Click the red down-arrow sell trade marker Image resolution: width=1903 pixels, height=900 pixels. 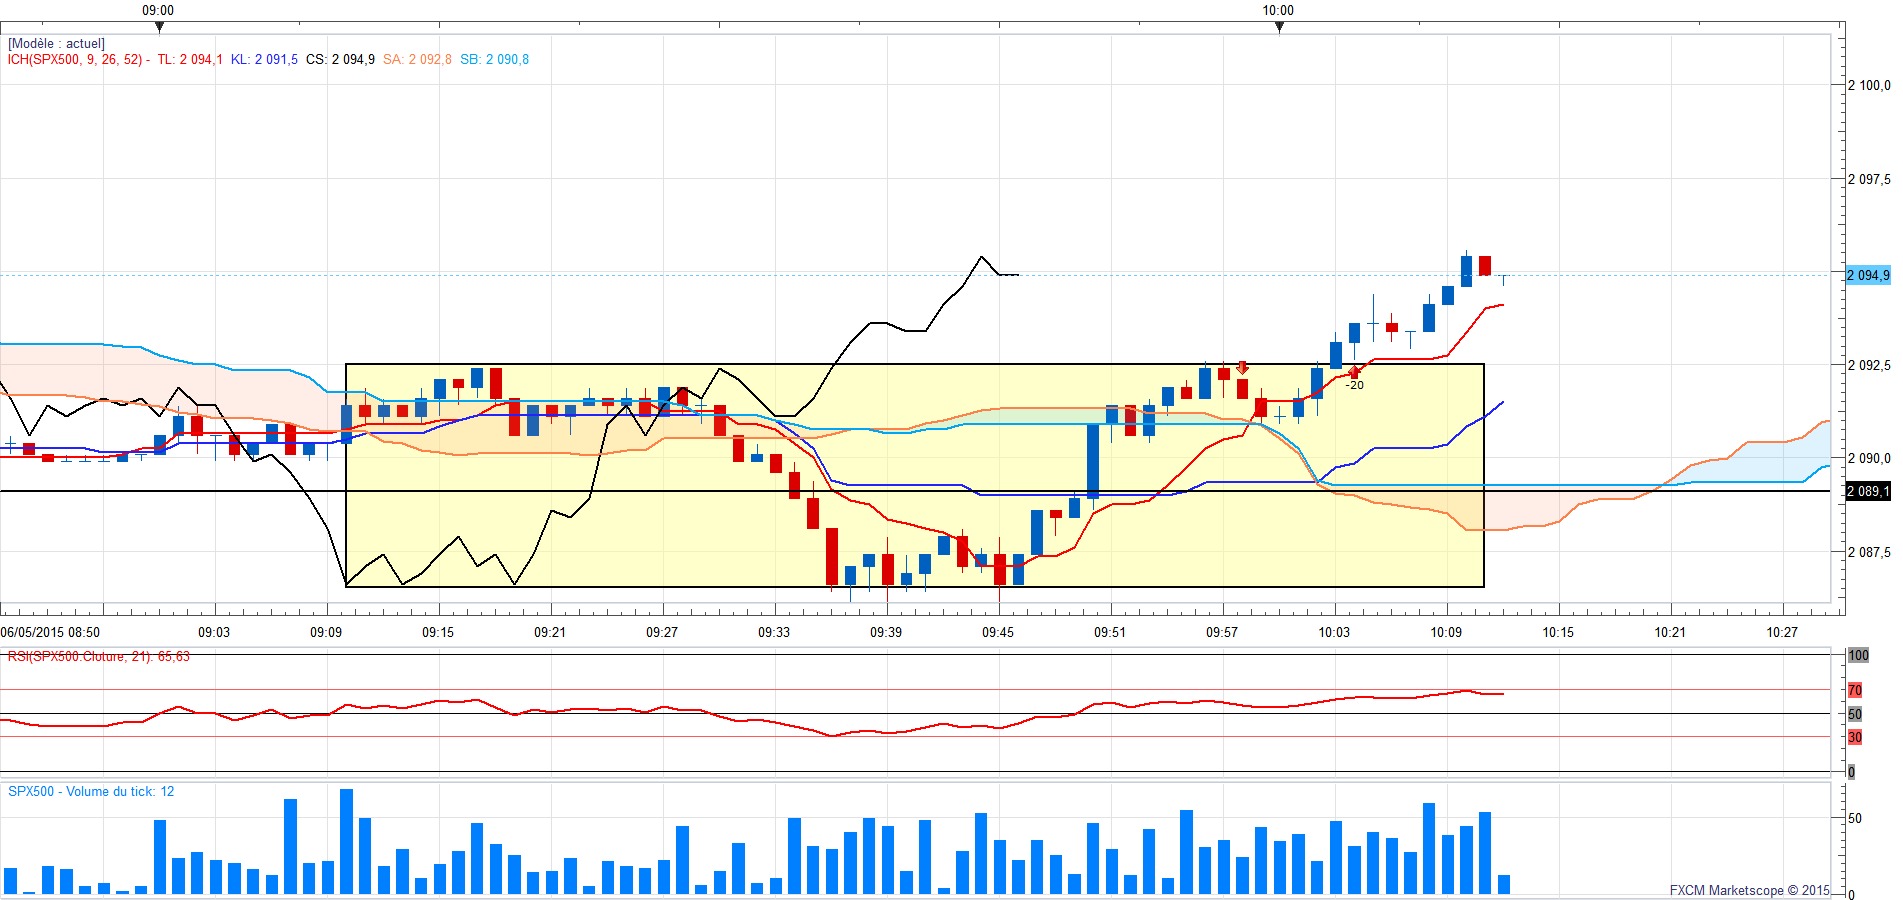pos(1242,367)
